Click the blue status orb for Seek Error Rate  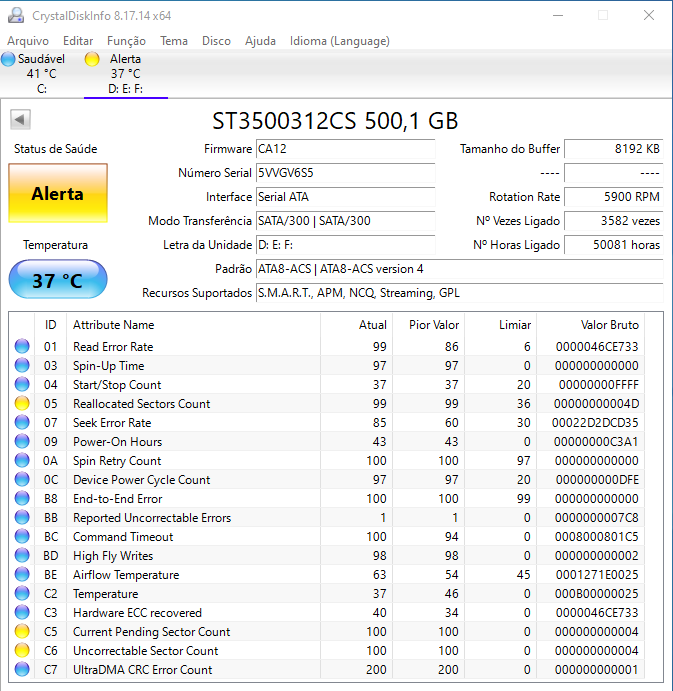point(22,422)
